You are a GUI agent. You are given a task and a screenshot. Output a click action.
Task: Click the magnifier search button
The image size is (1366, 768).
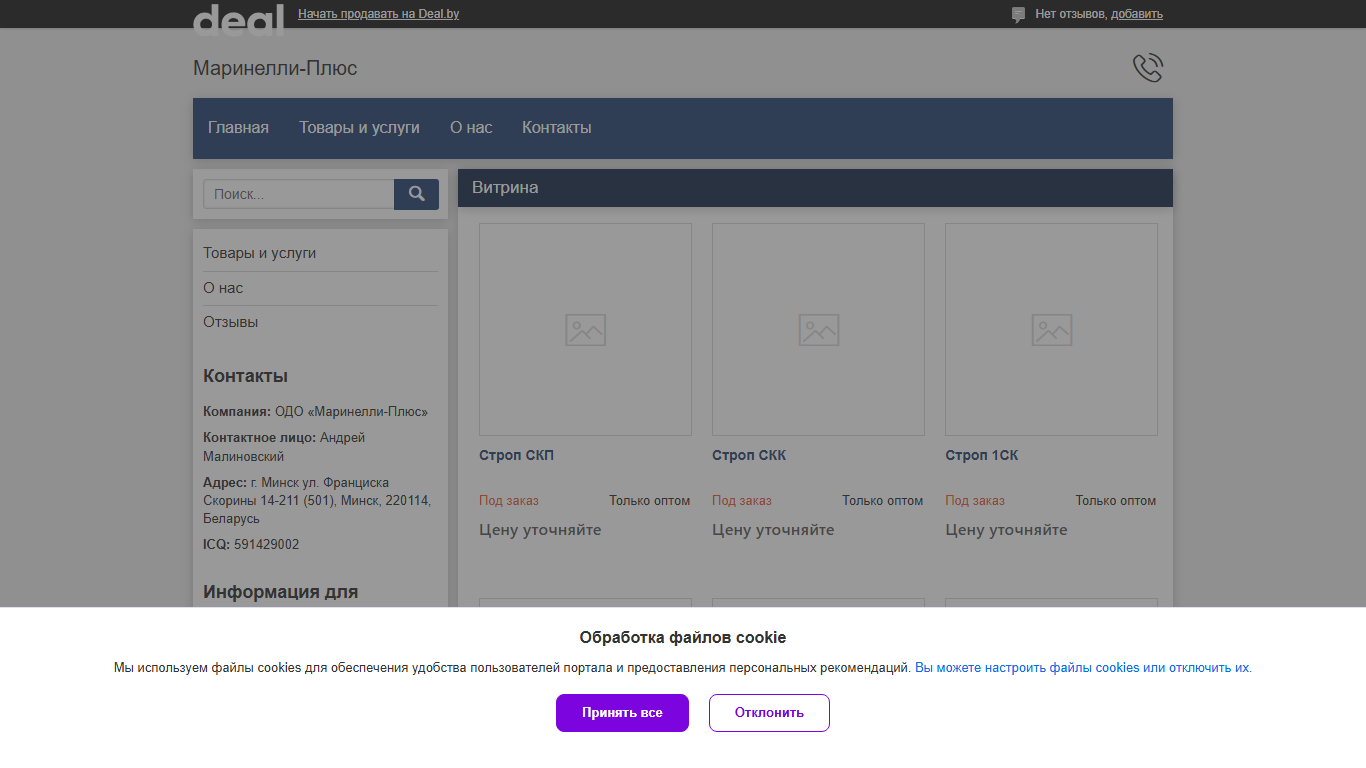tap(417, 194)
